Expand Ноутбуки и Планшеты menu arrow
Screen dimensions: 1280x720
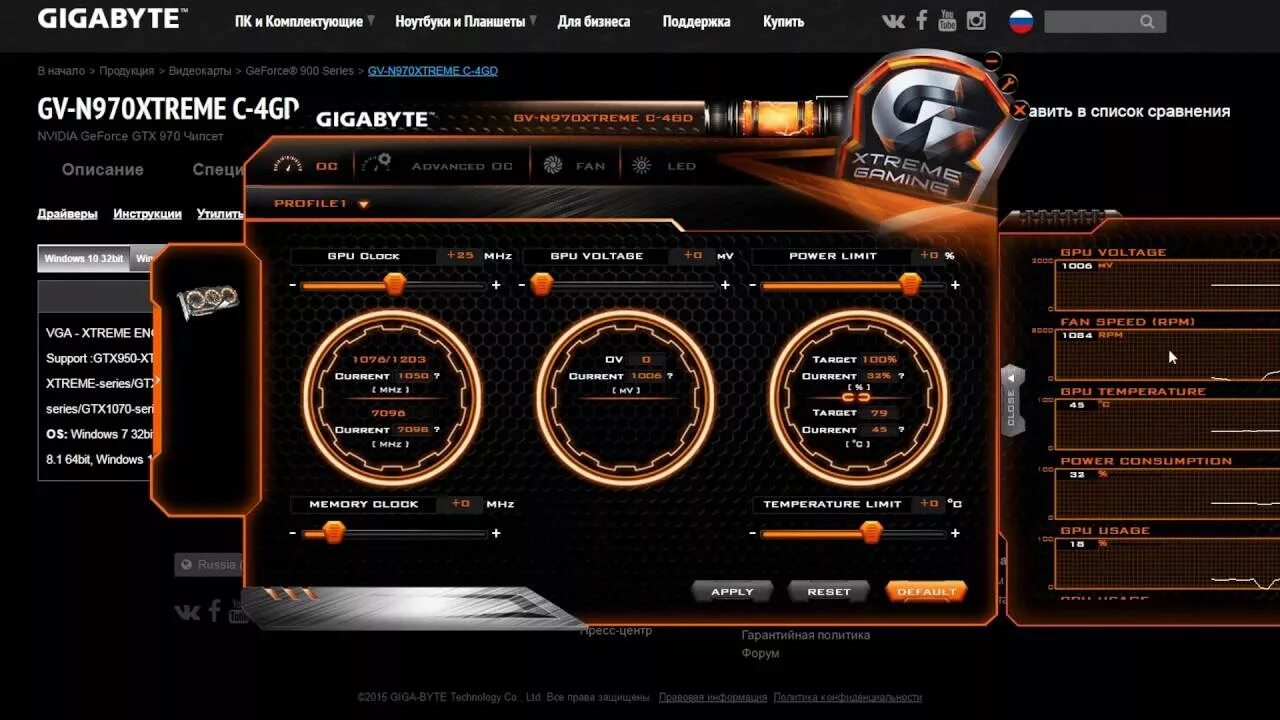pos(532,20)
